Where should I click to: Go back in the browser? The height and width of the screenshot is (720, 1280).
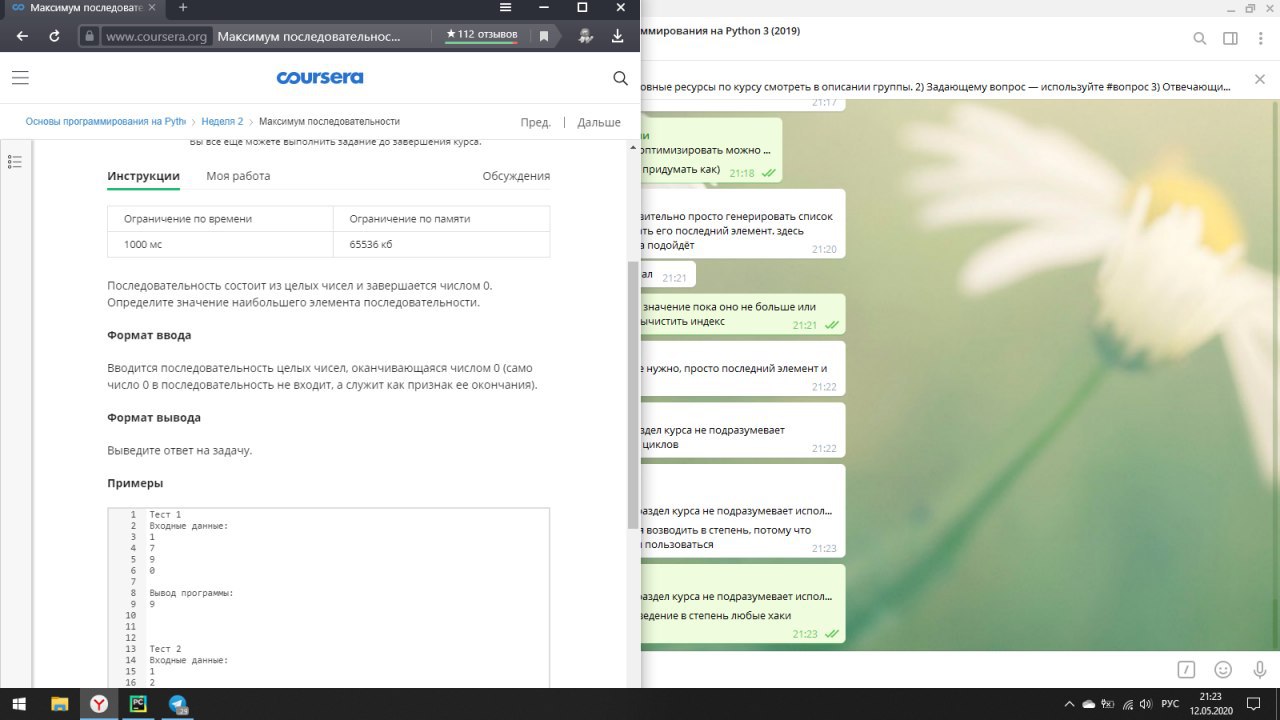pos(22,36)
